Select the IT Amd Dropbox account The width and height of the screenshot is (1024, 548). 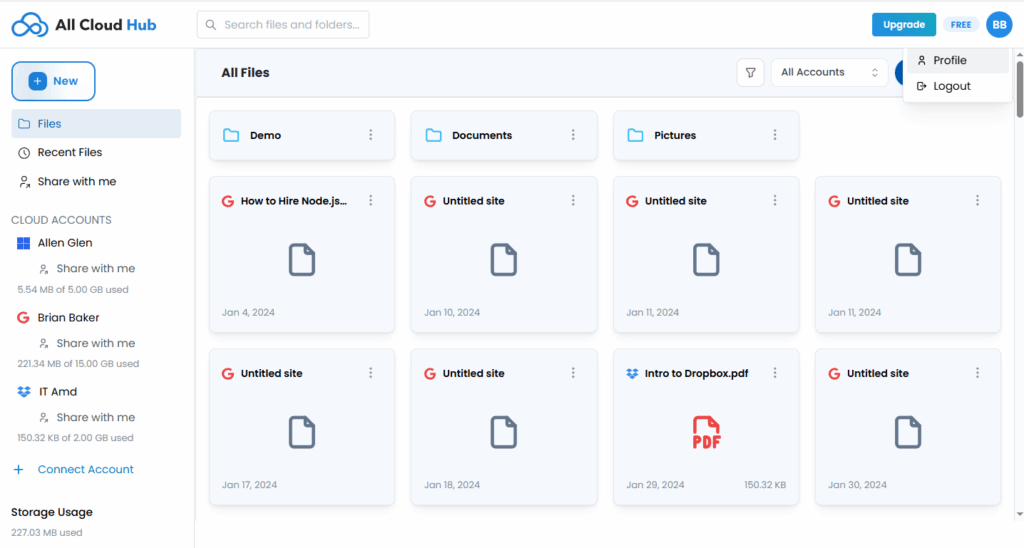pos(57,392)
